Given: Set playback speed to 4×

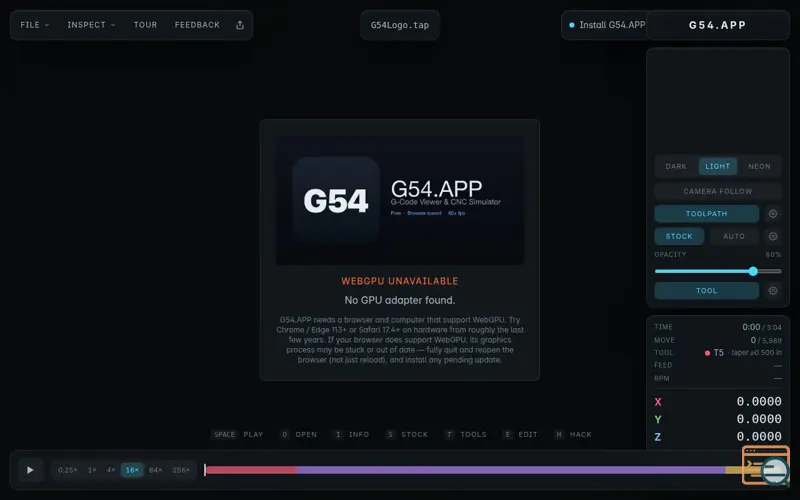Looking at the screenshot, I should [111, 470].
